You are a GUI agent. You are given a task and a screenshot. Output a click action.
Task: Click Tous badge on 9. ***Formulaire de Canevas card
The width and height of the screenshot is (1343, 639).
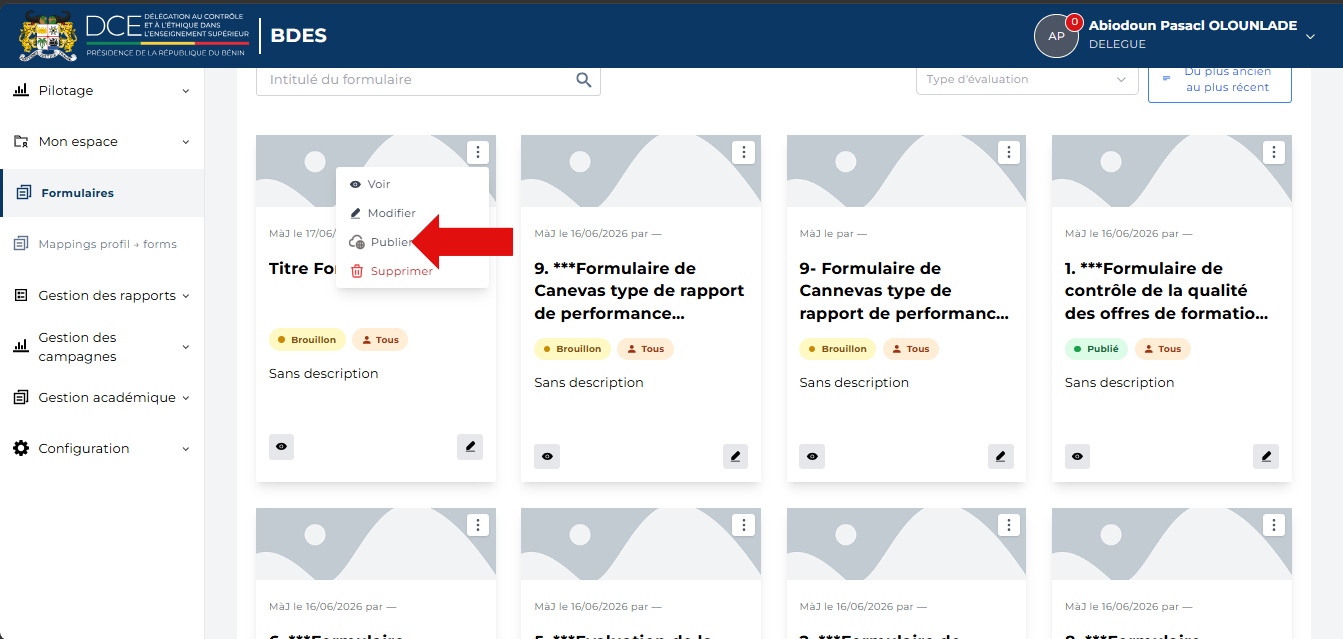pos(646,349)
